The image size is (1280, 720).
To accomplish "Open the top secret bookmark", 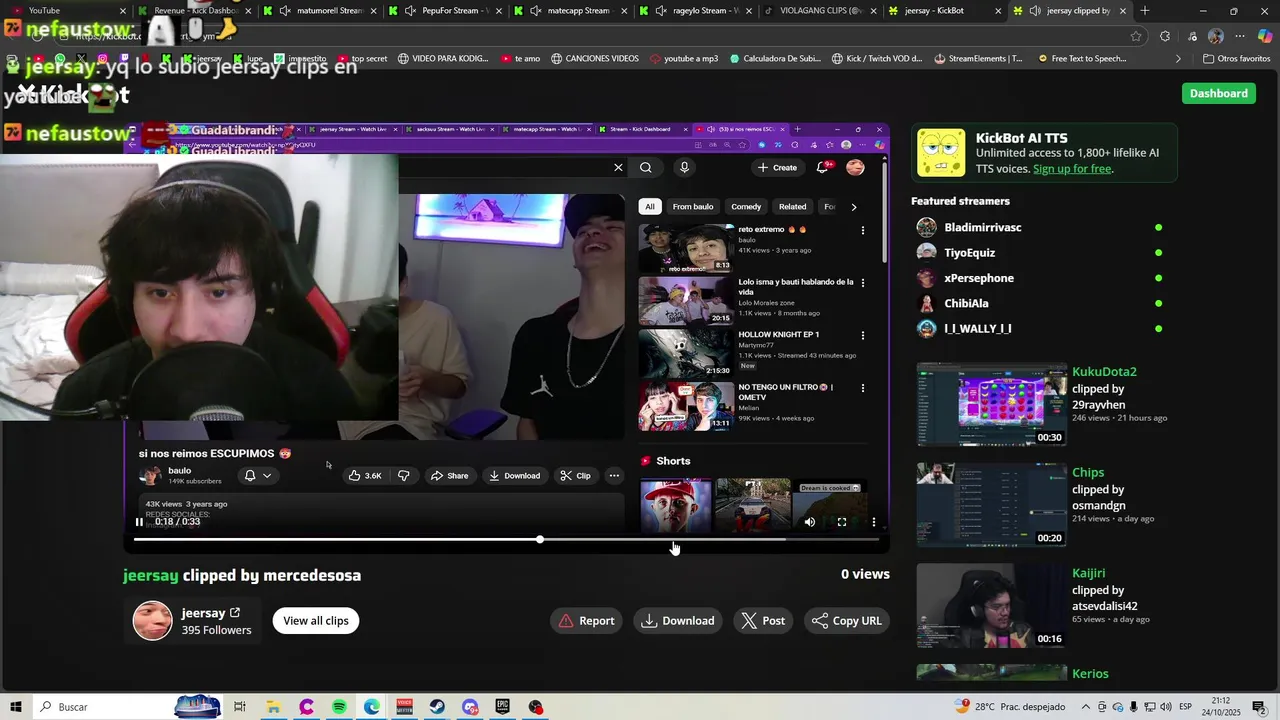I will (362, 58).
